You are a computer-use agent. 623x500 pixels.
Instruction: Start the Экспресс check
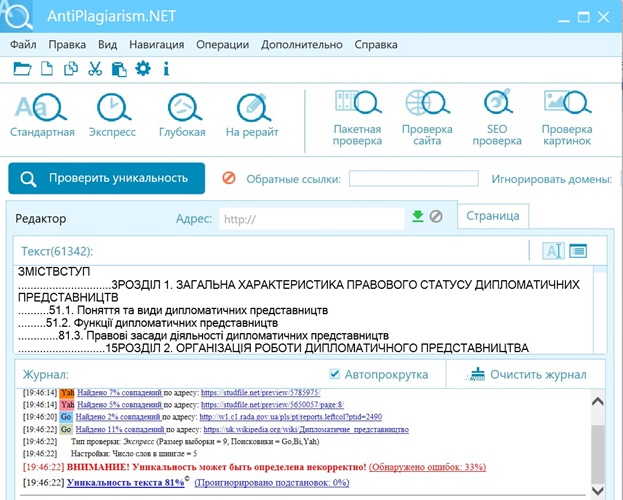112,115
